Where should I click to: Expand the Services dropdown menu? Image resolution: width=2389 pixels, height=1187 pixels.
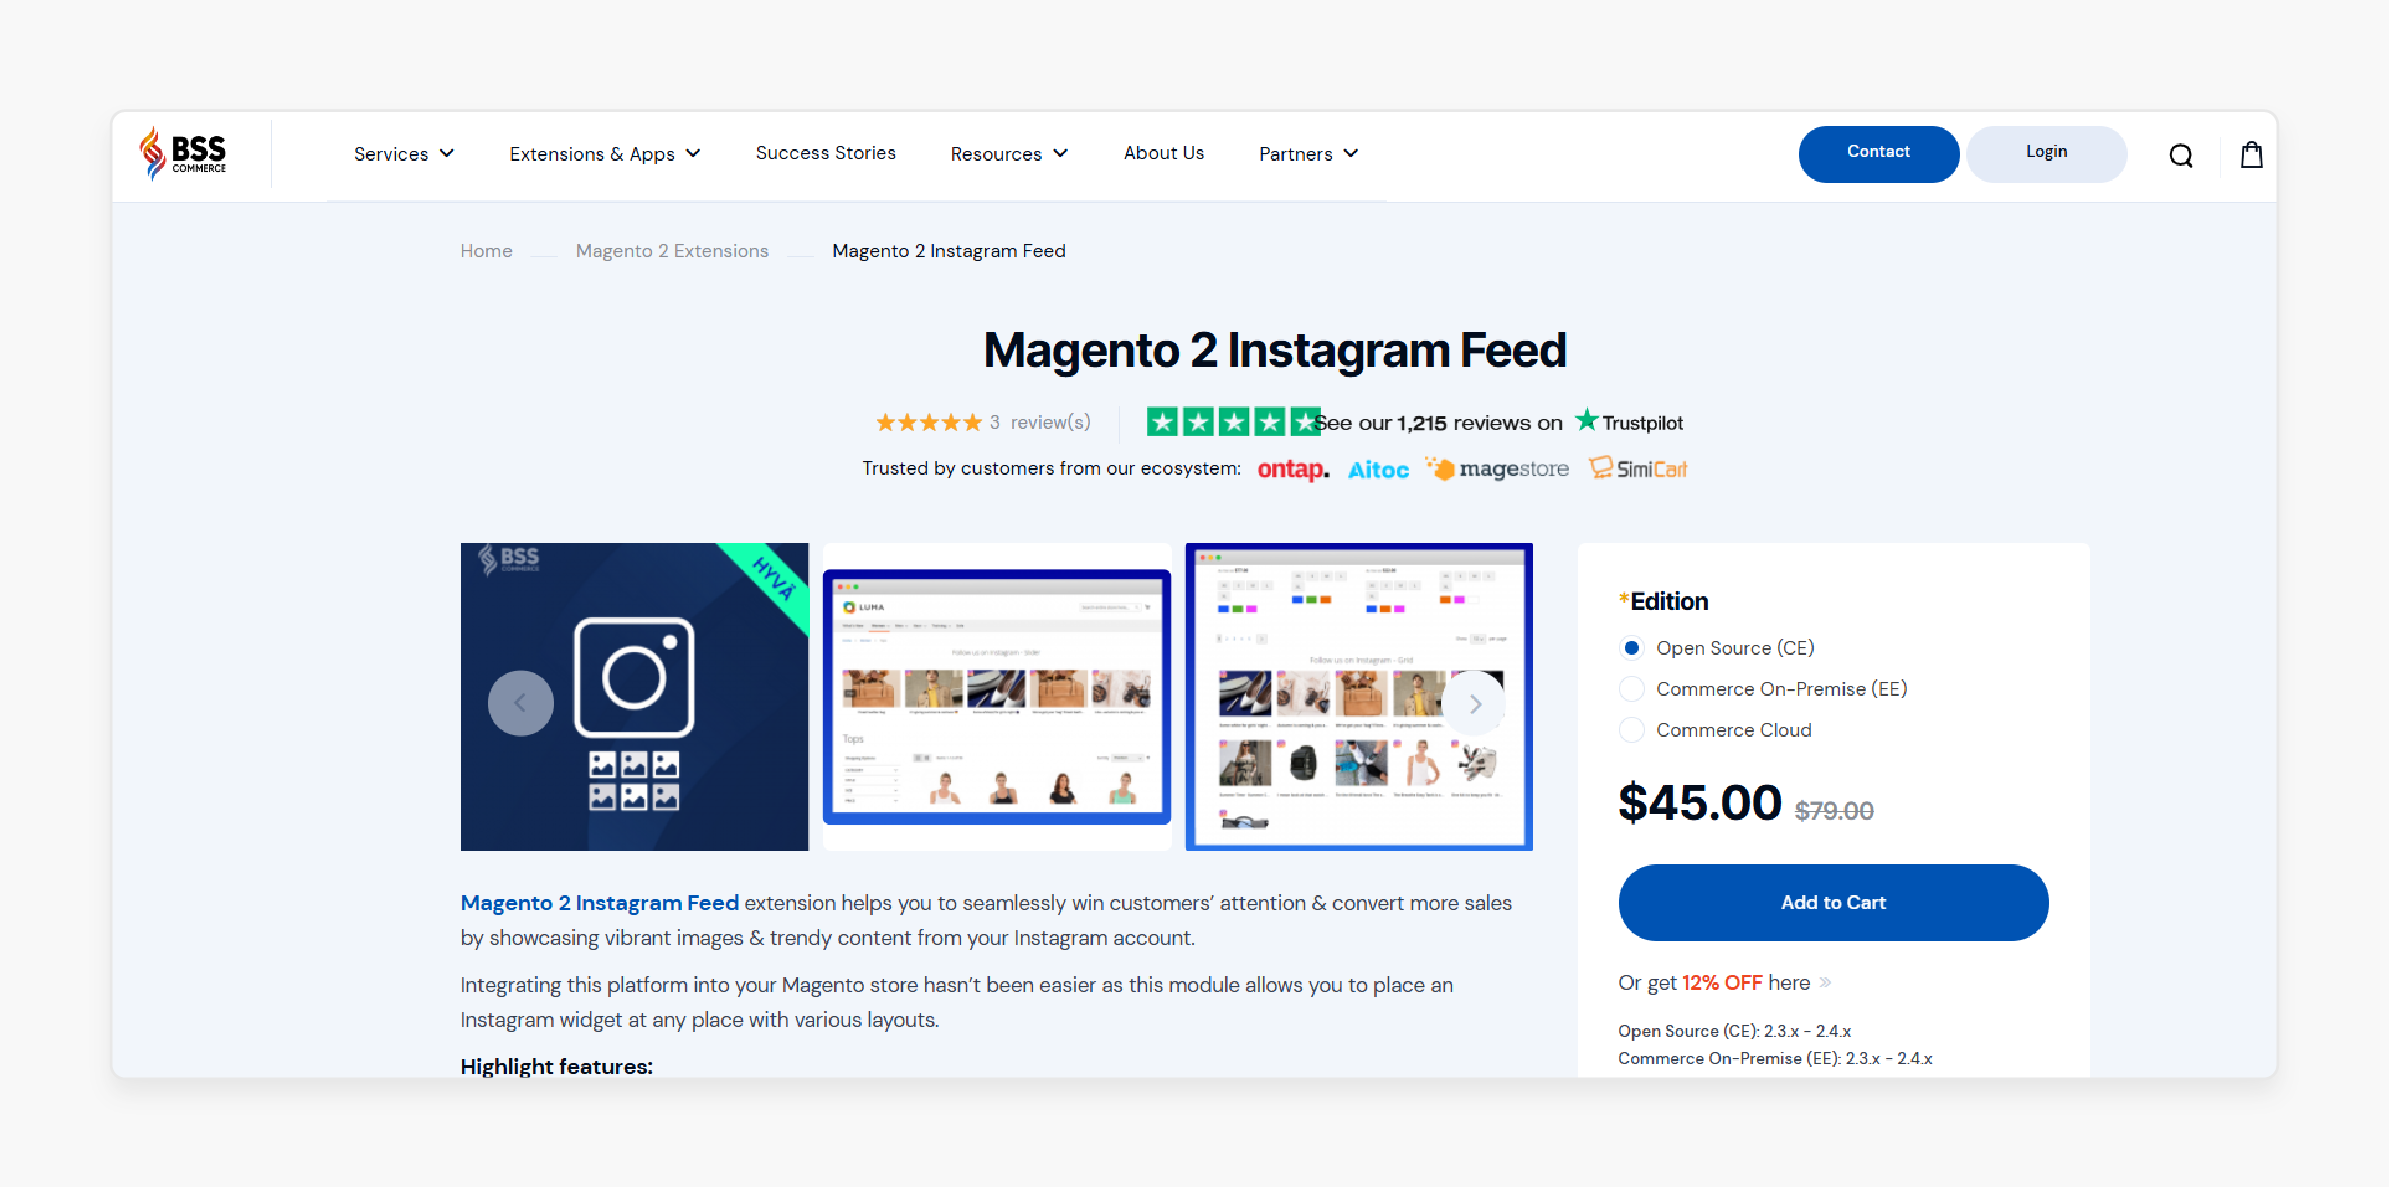404,152
